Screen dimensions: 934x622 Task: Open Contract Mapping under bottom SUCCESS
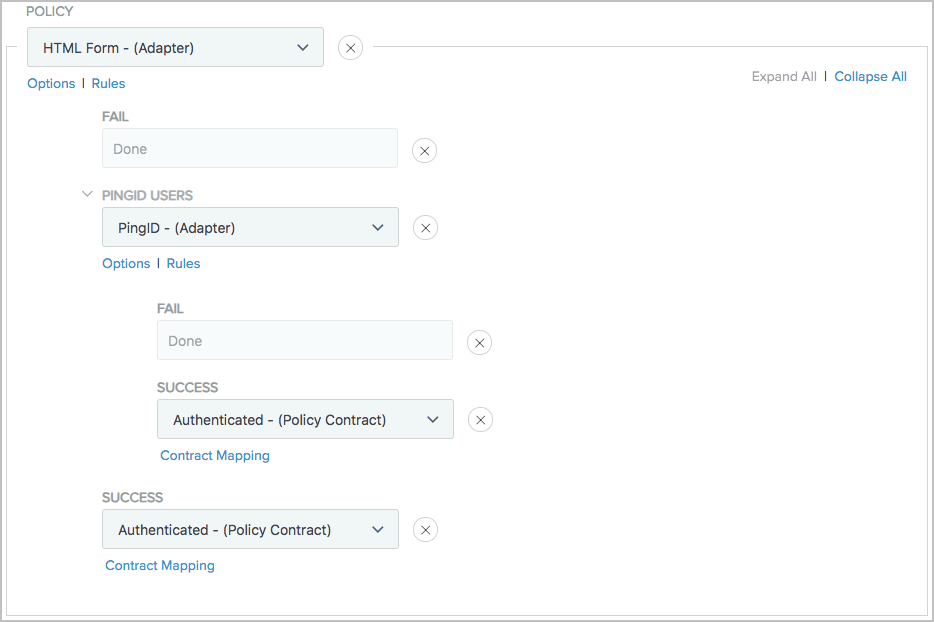point(159,565)
